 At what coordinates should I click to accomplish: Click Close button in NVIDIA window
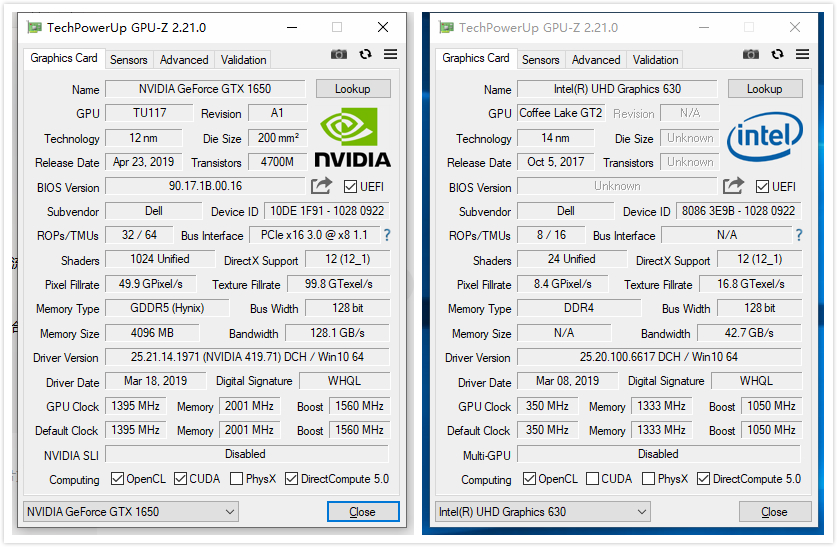pos(363,512)
